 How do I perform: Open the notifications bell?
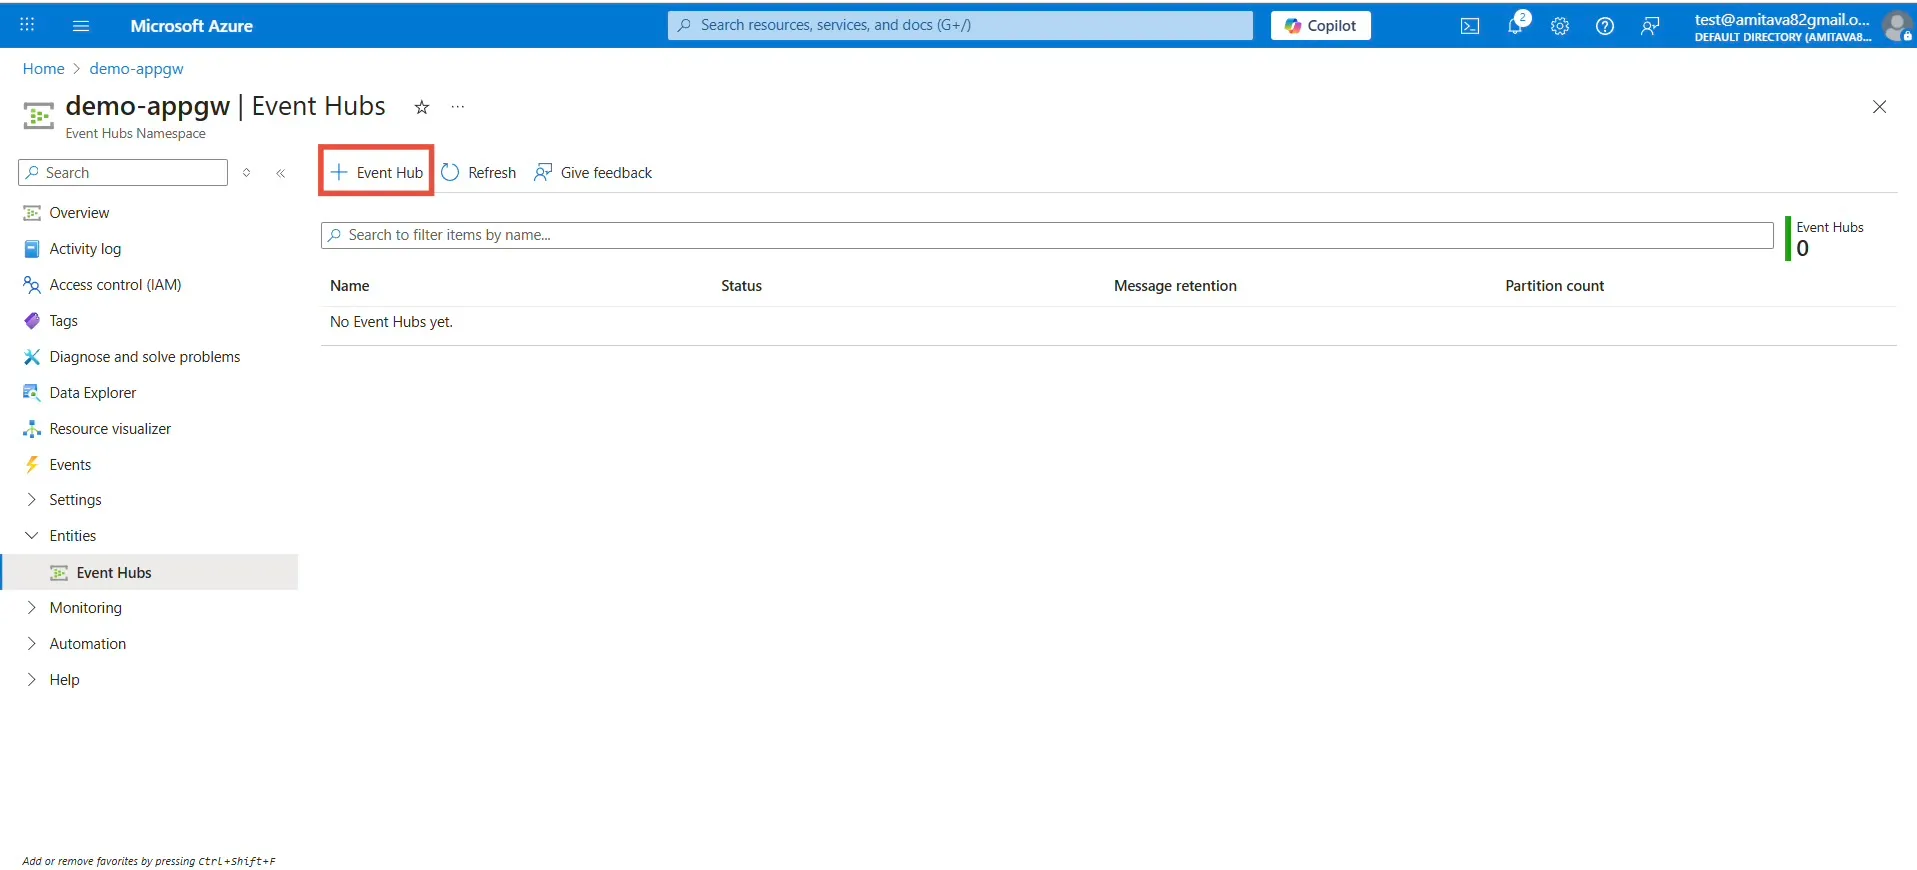(1515, 26)
